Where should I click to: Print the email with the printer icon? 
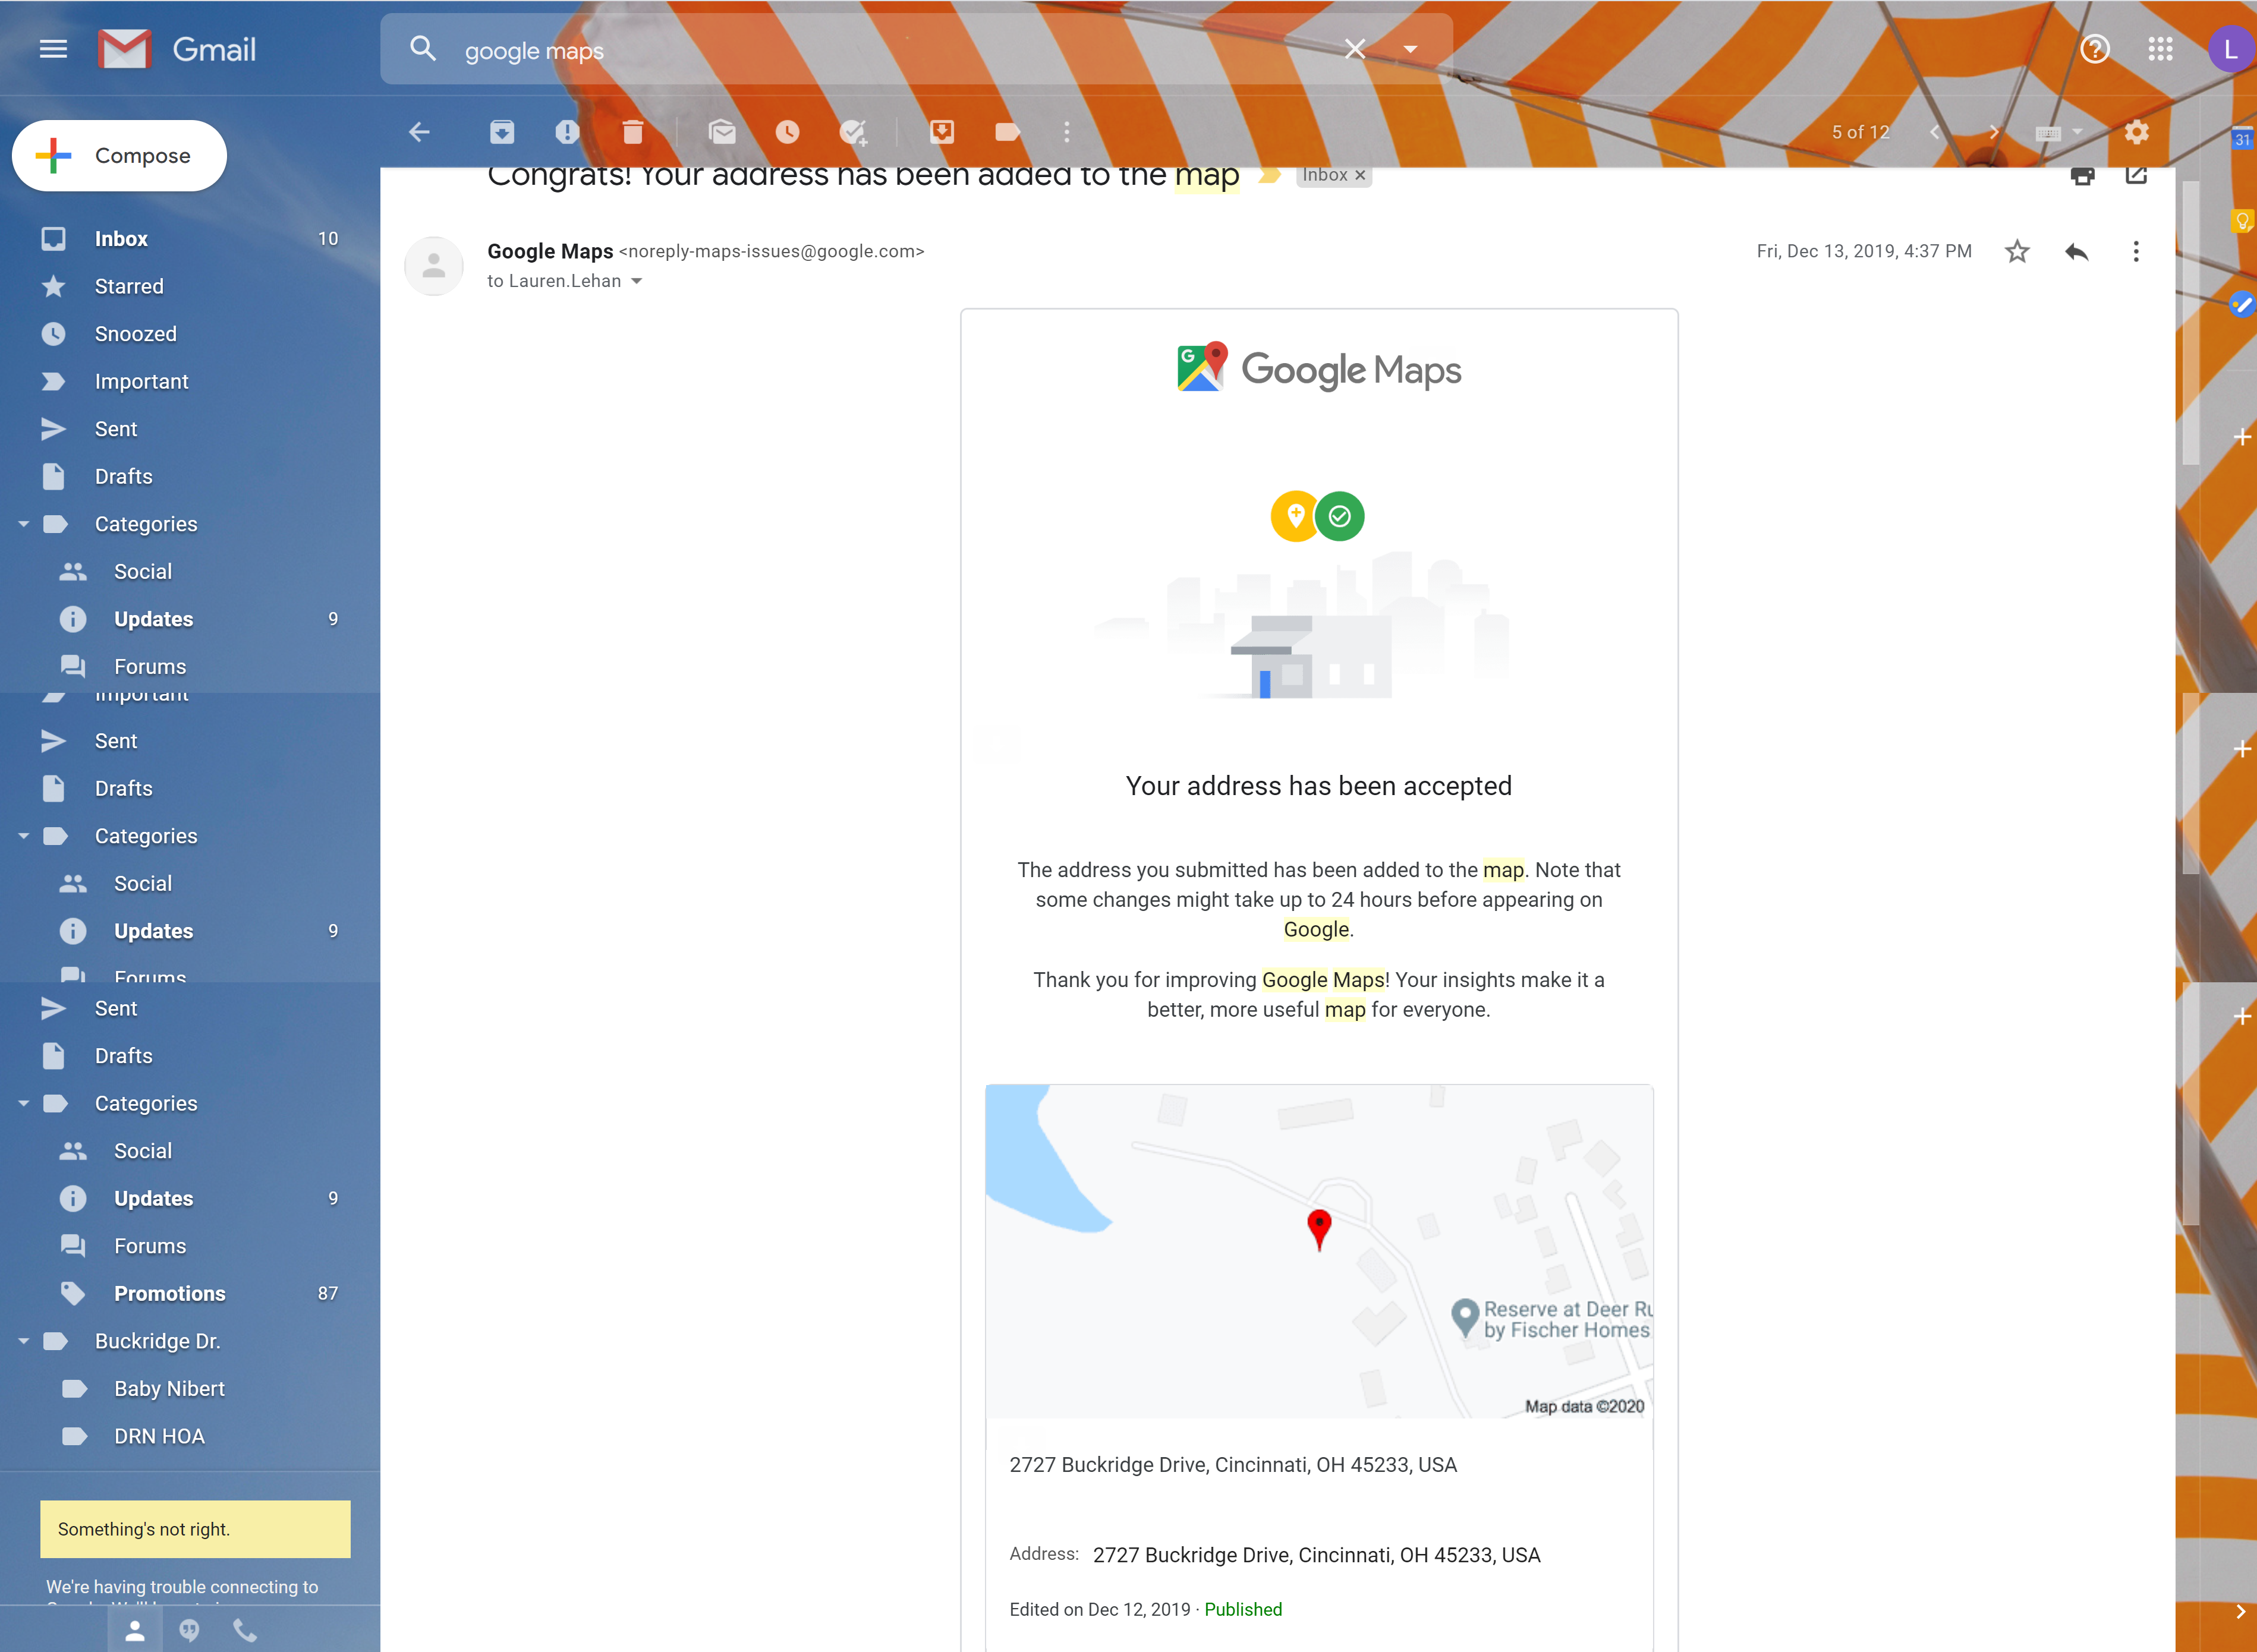tap(2082, 176)
